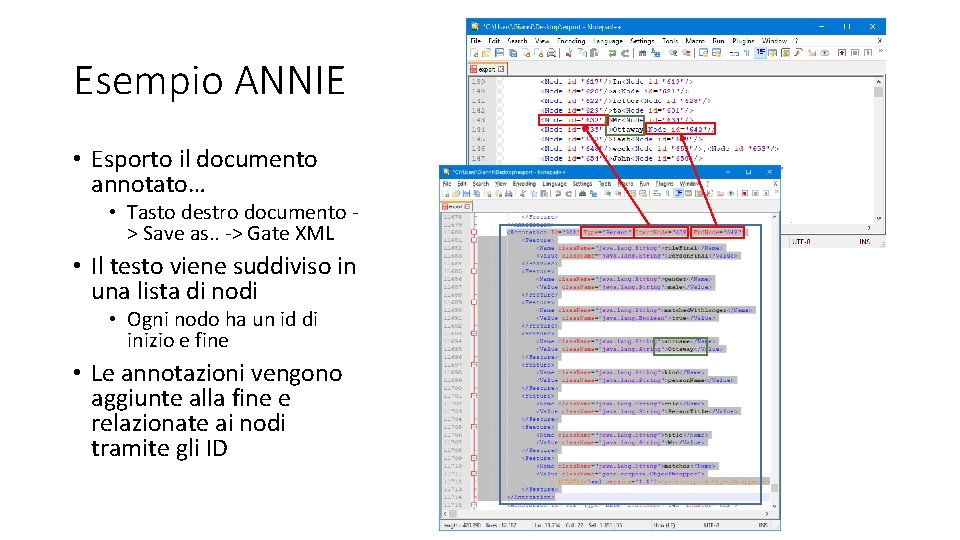Collapse Feature fold marker at line 11693
This screenshot has height=540, width=960.
(474, 333)
